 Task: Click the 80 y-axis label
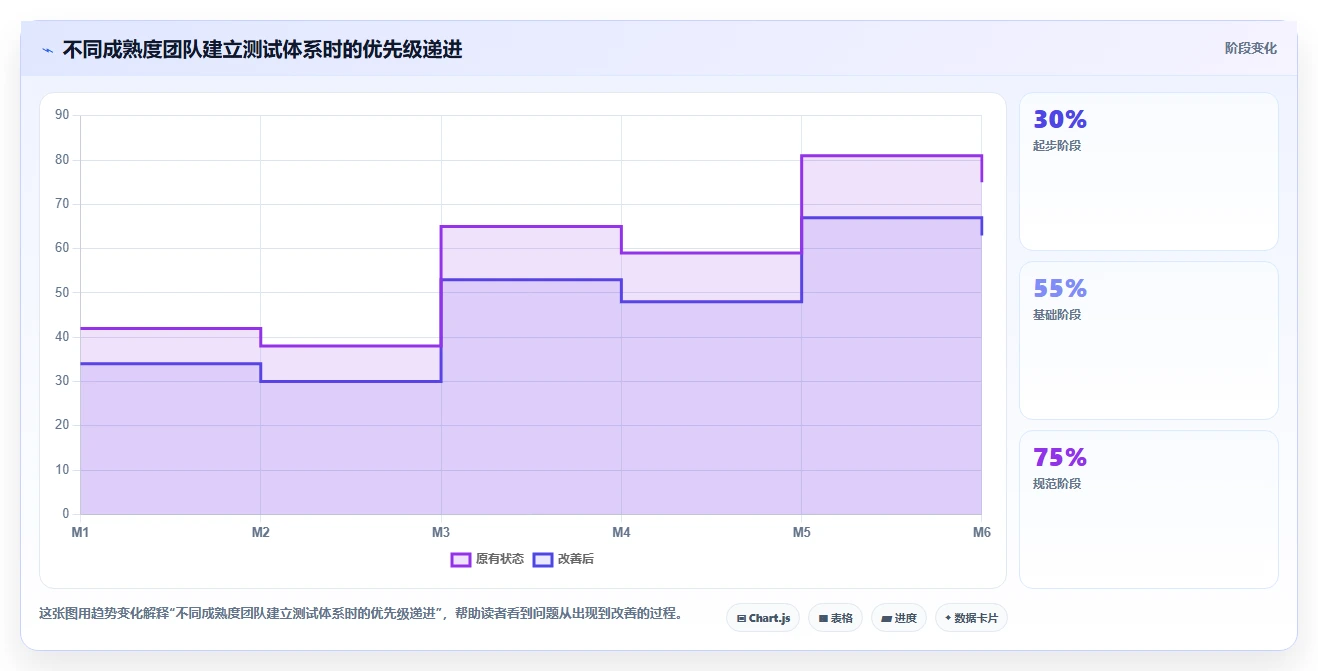coord(62,160)
